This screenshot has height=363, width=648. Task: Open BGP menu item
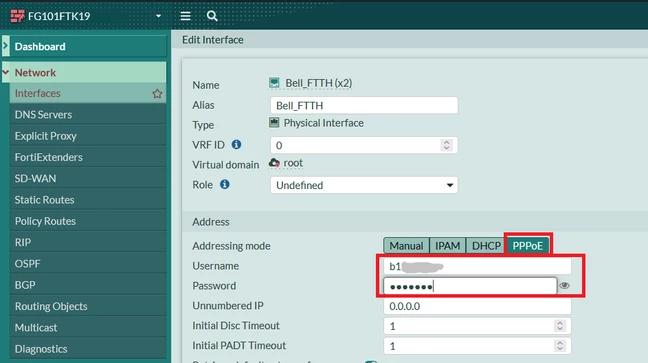pos(88,285)
